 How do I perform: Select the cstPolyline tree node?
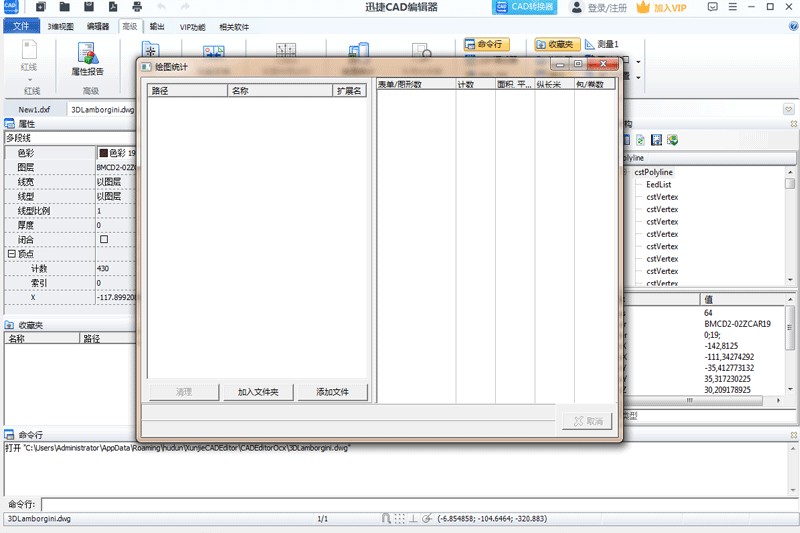(x=654, y=172)
